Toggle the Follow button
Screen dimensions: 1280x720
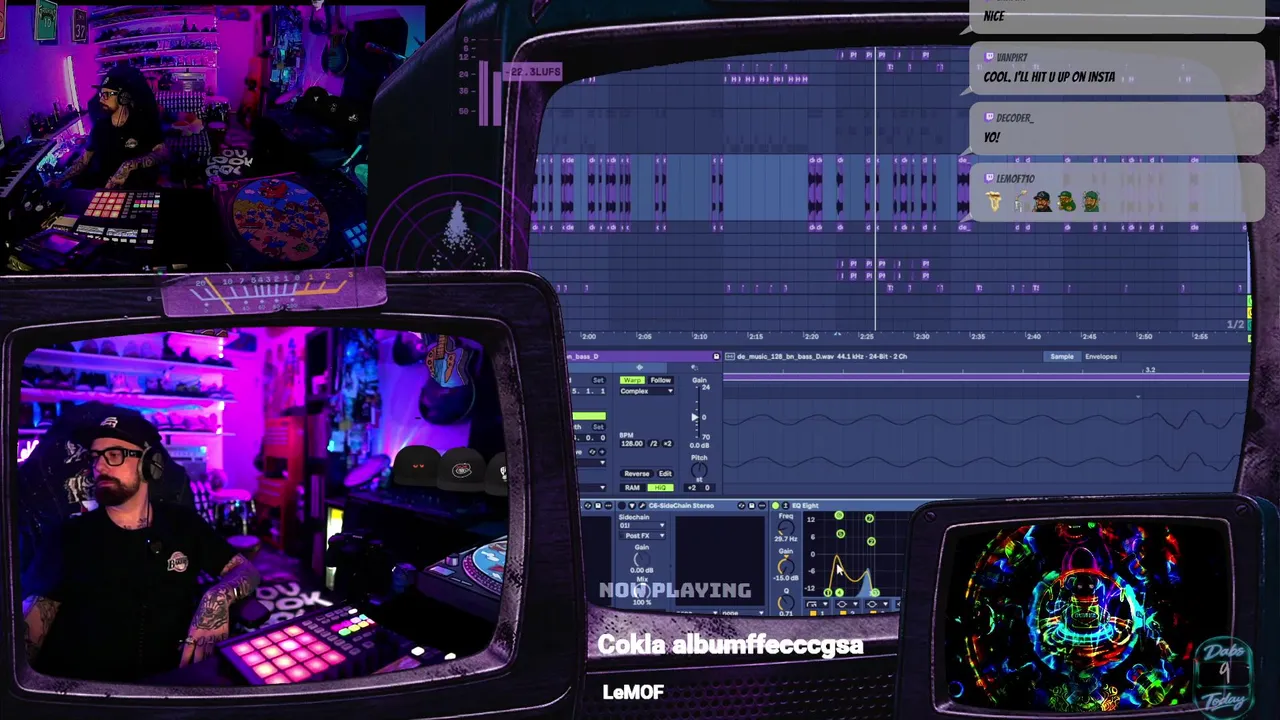(x=661, y=380)
